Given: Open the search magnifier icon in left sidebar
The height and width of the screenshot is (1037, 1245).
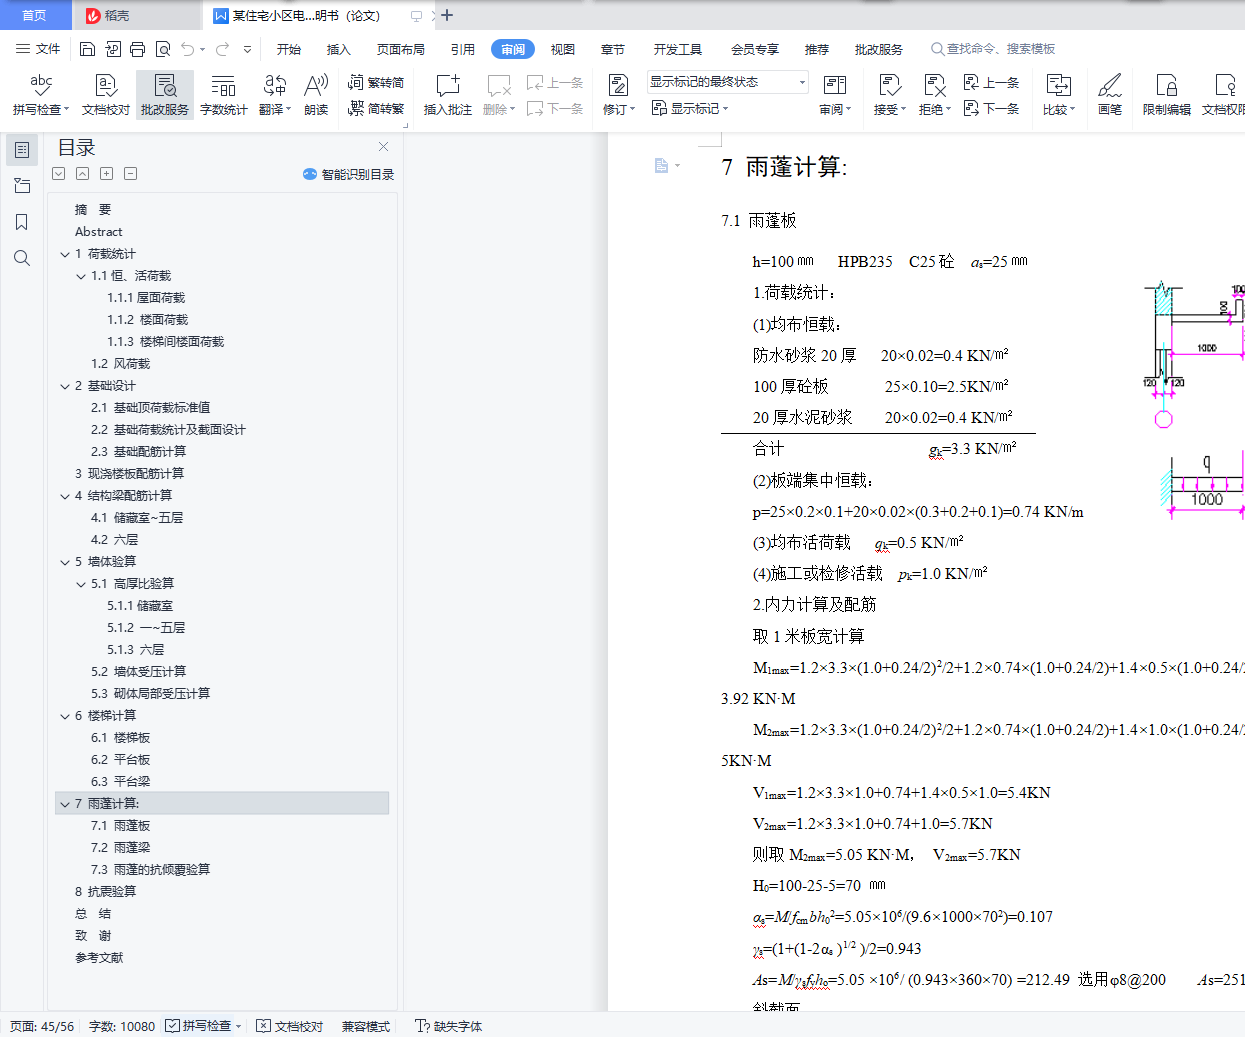Looking at the screenshot, I should 22,258.
